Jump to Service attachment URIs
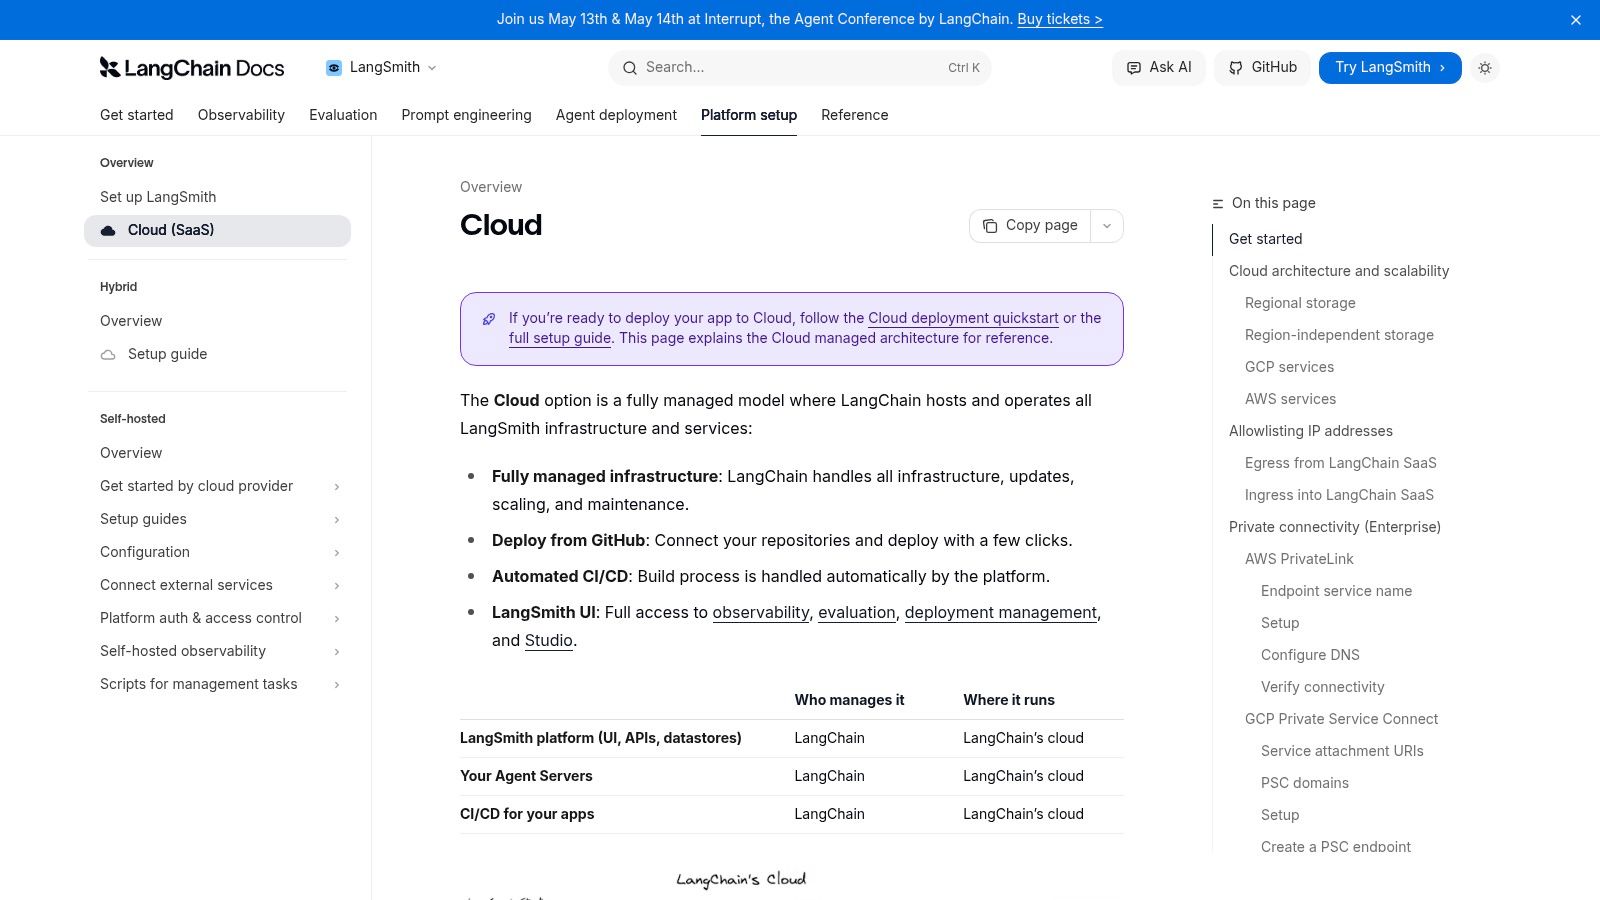The image size is (1600, 900). pos(1342,751)
